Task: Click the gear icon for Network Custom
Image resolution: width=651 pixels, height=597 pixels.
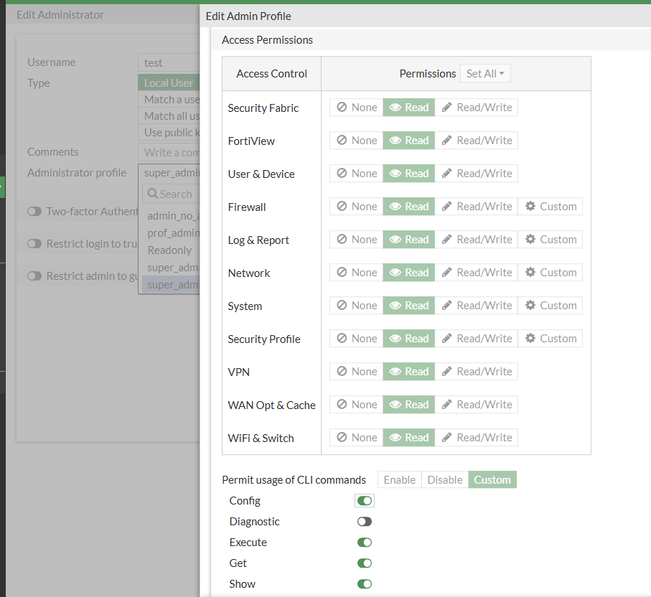Action: click(x=531, y=273)
